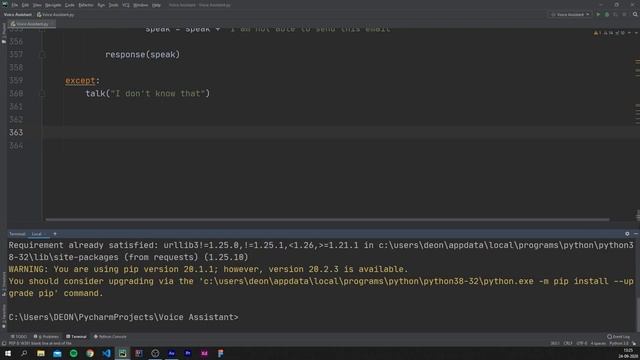Change file encoding UTF-8 in status bar
The width and height of the screenshot is (640, 360).
click(x=582, y=343)
